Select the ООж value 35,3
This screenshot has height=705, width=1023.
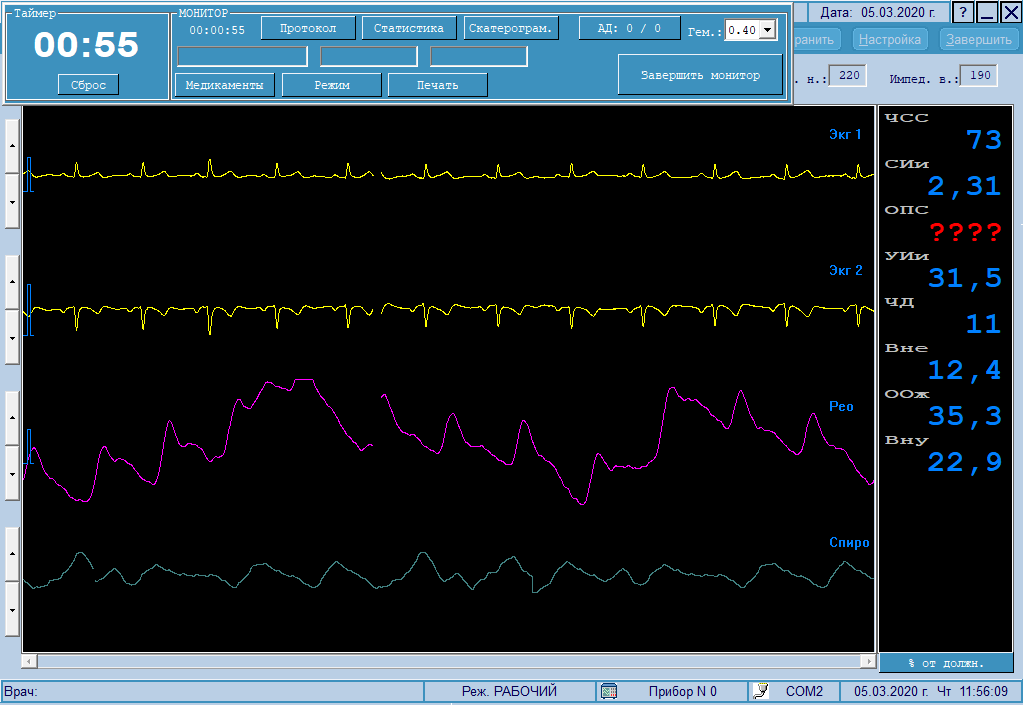[964, 416]
